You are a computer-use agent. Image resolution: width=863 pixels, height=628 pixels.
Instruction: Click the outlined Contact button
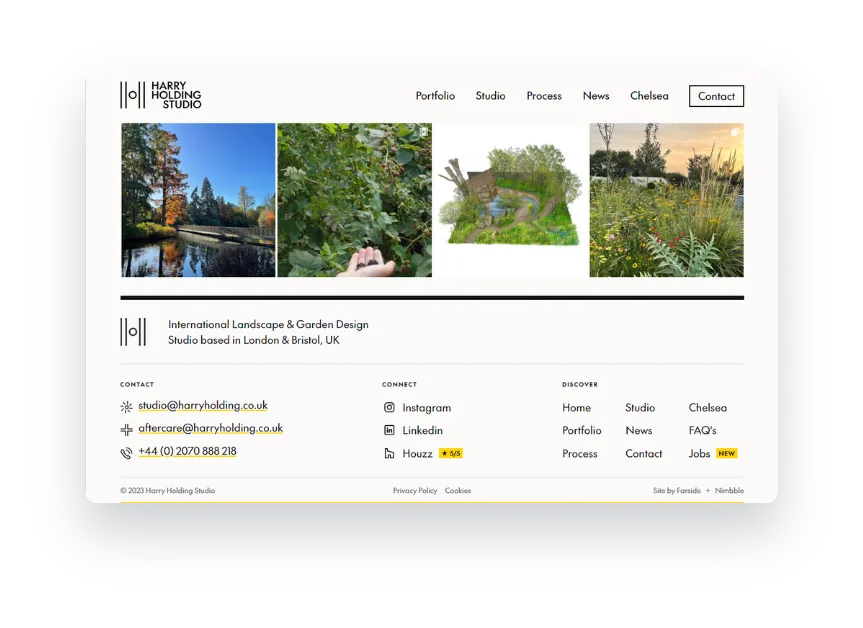tap(716, 96)
